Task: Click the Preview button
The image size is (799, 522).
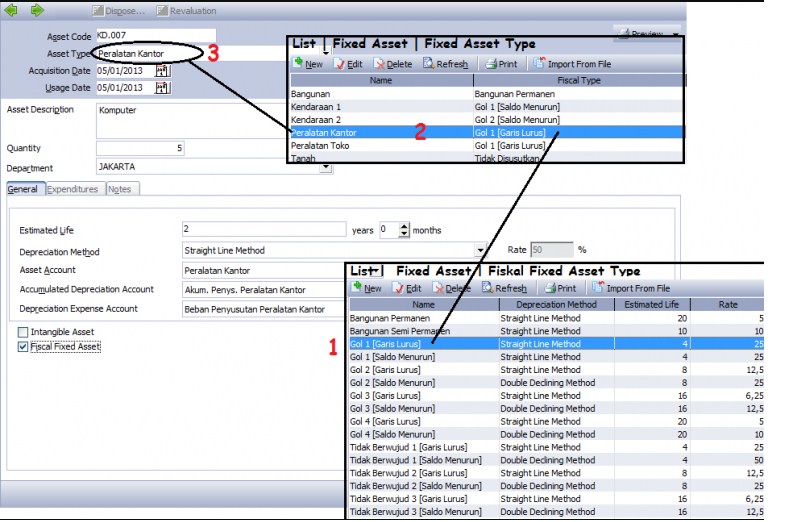Action: pos(646,34)
